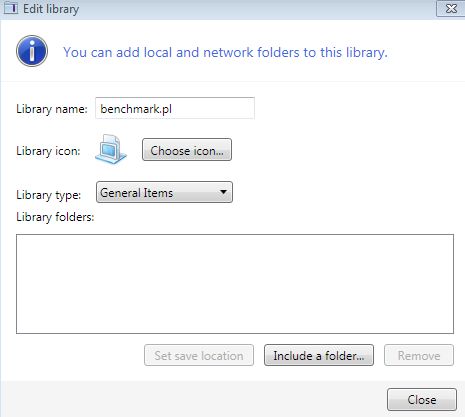Click the benchmark.pl text in name field
This screenshot has height=417, width=465.
click(136, 109)
